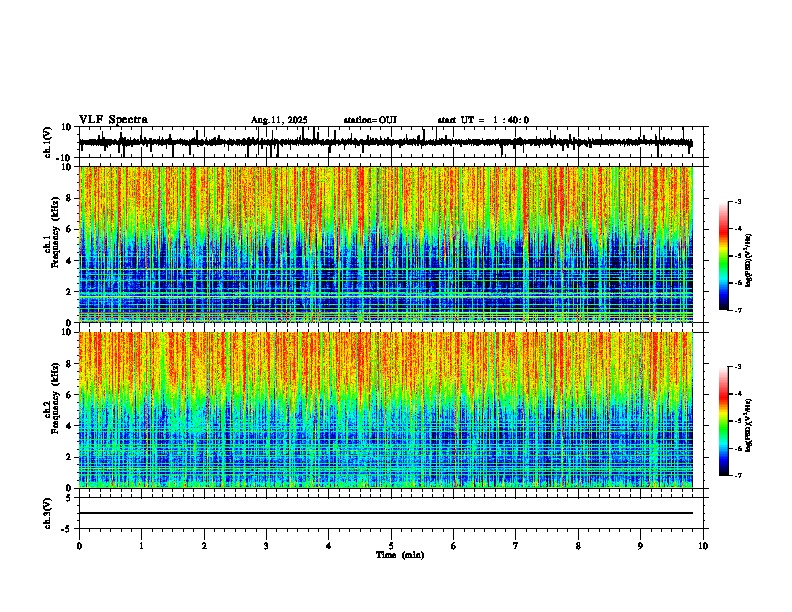Click the ch.1 voltage waveform trace panel
The width and height of the screenshot is (792, 612).
click(x=391, y=142)
